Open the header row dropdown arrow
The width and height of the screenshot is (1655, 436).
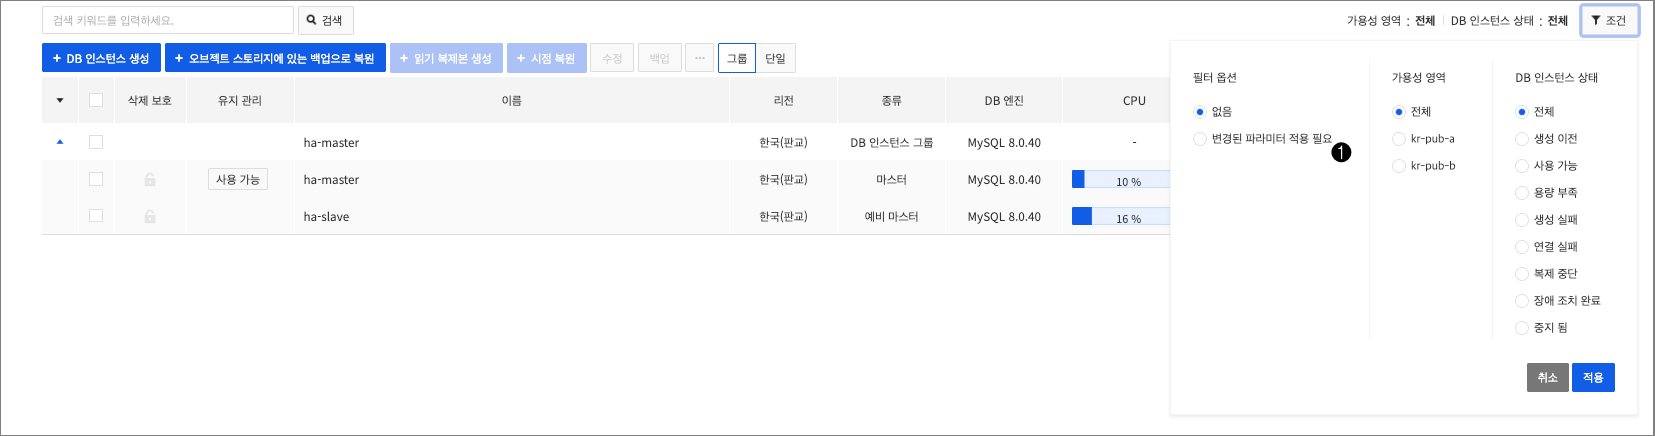[60, 100]
